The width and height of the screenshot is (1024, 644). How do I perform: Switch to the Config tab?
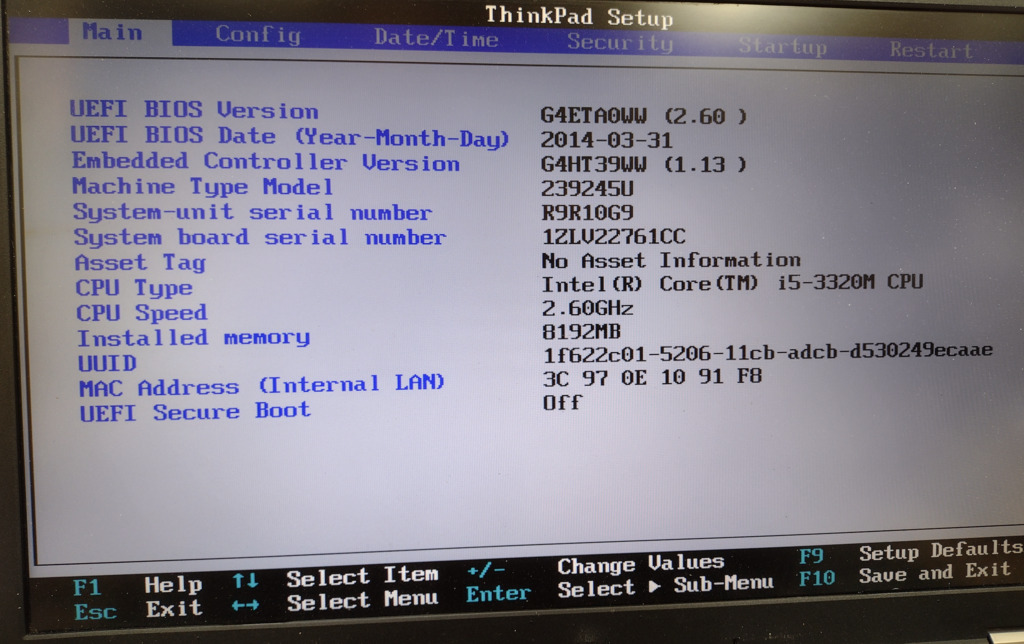point(258,35)
